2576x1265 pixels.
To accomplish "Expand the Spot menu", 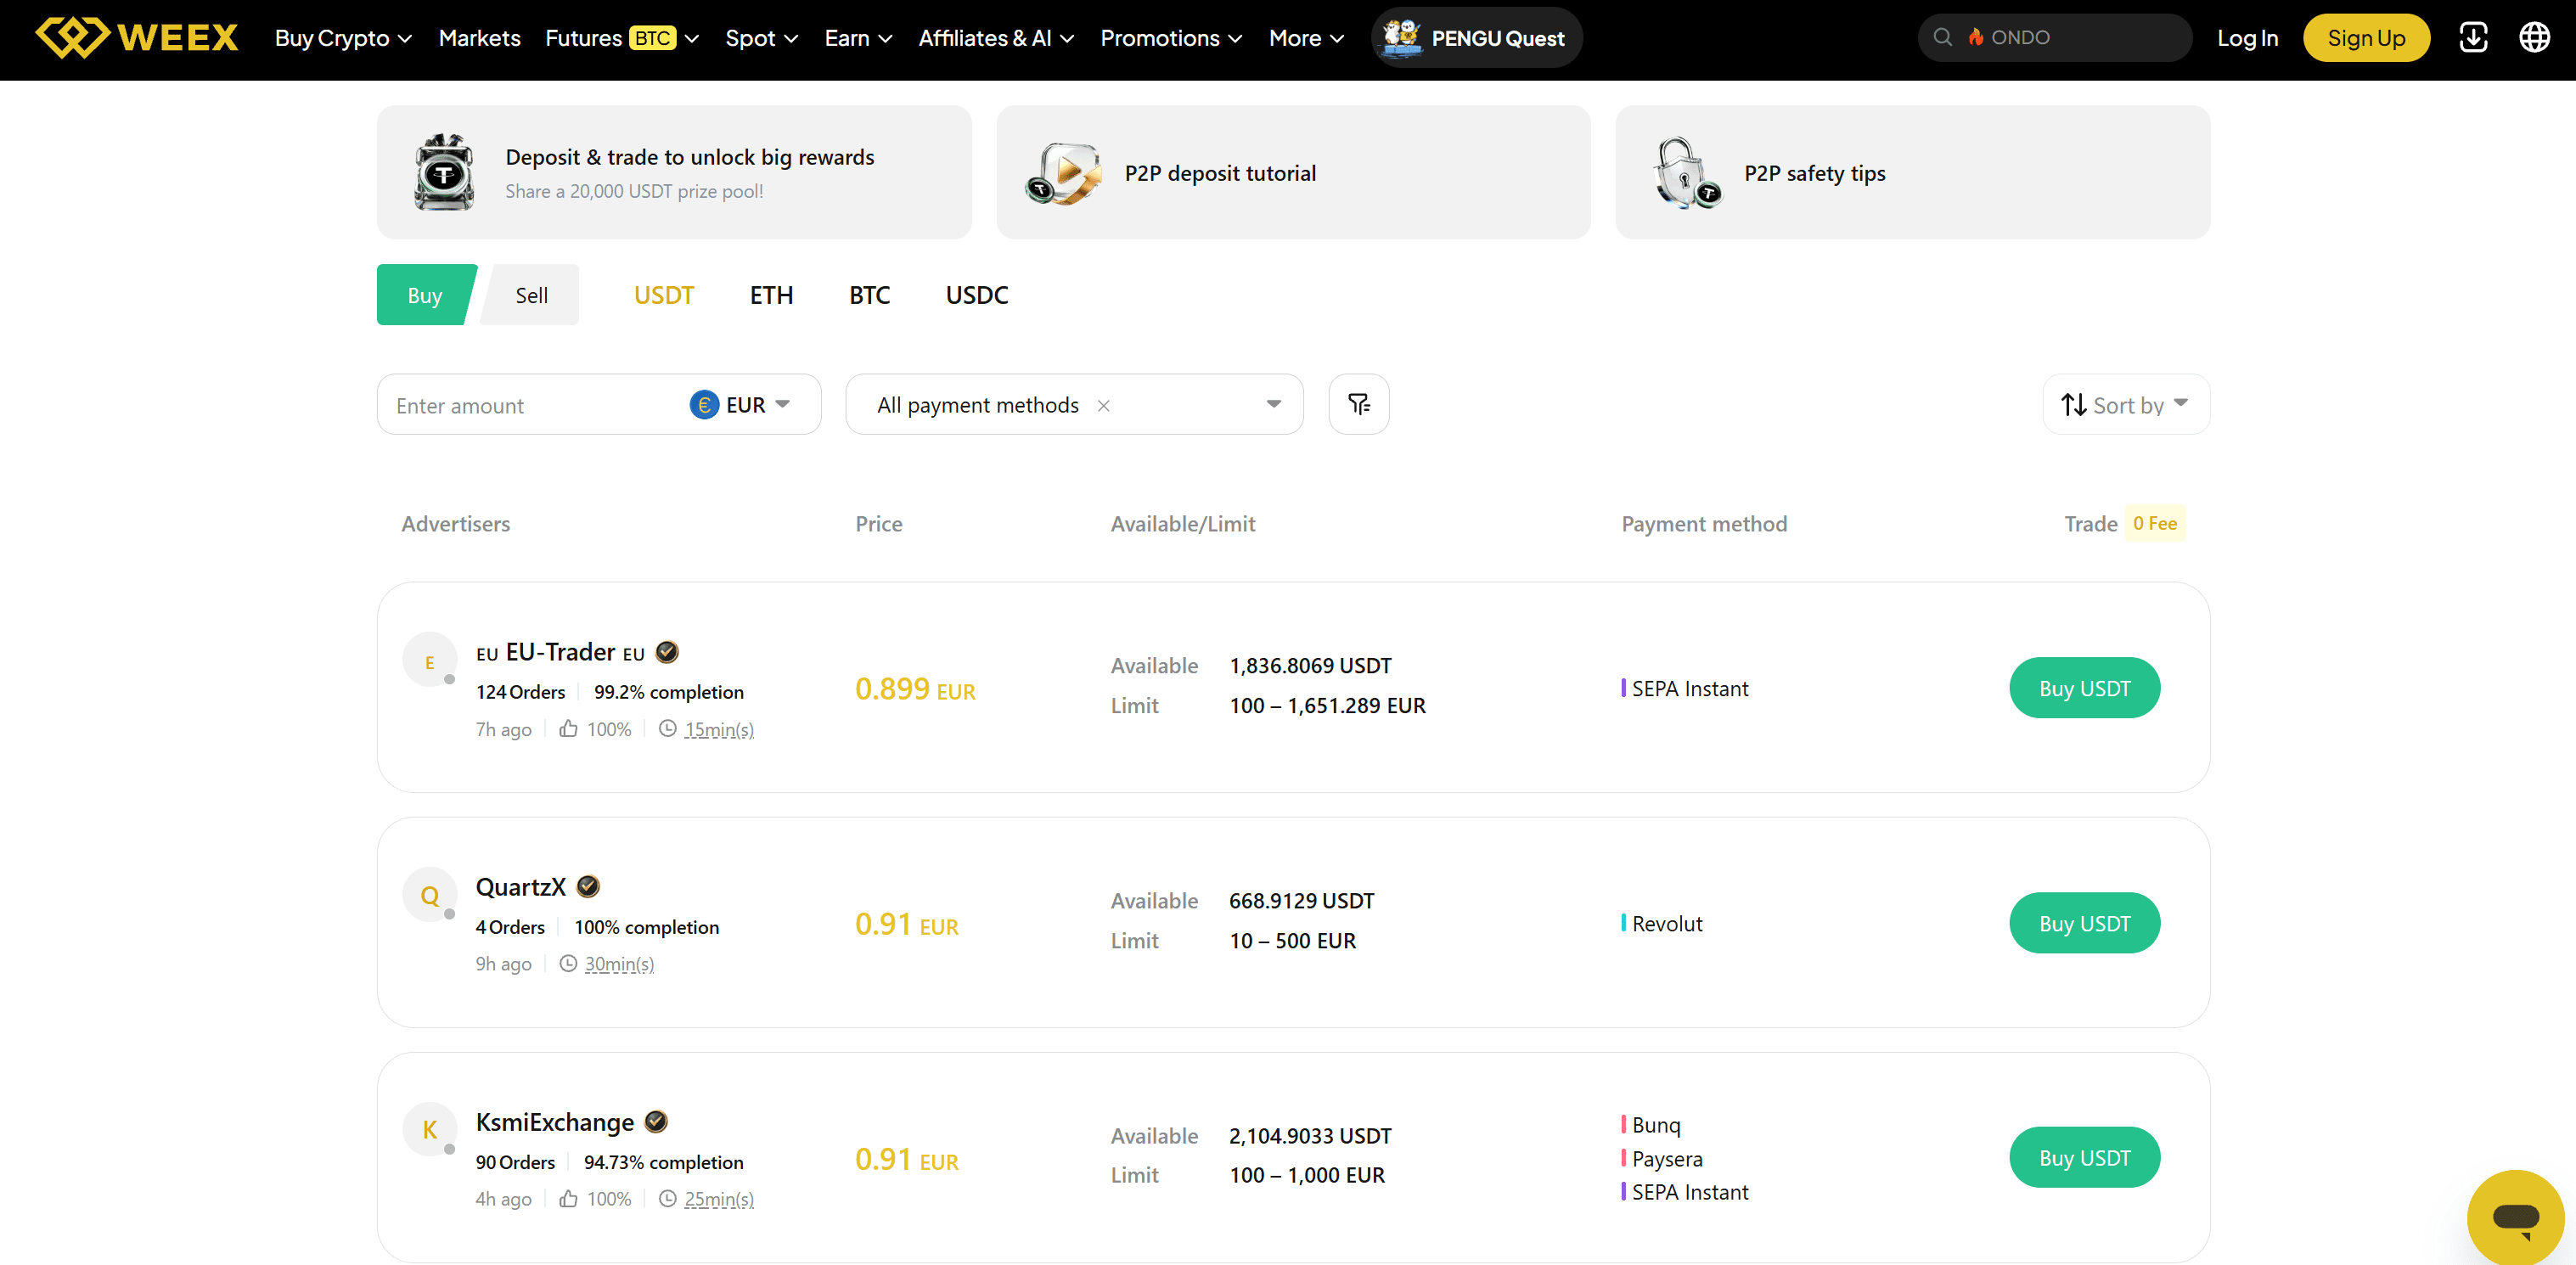I will pyautogui.click(x=761, y=38).
